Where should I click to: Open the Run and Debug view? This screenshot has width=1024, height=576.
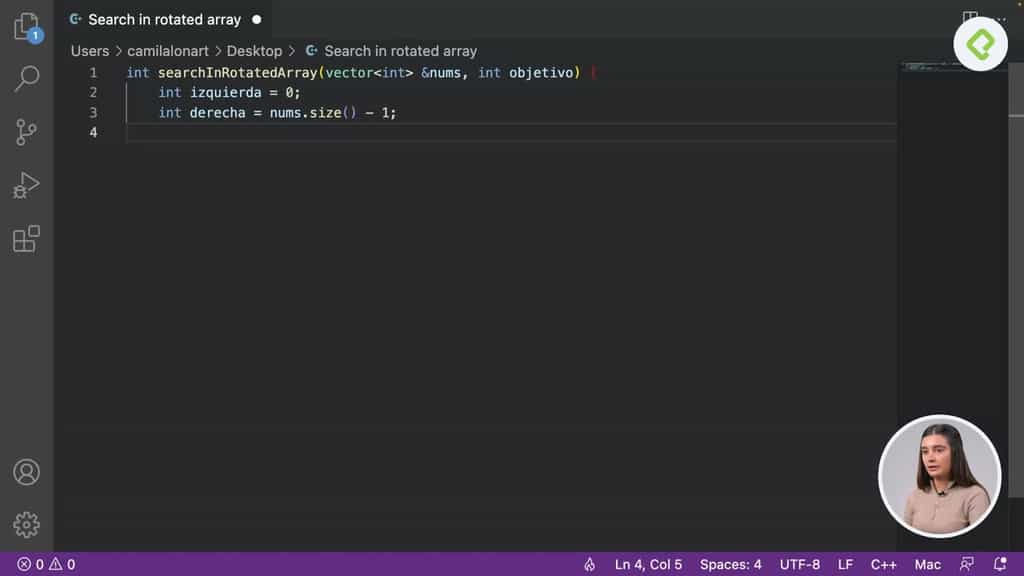[26, 184]
